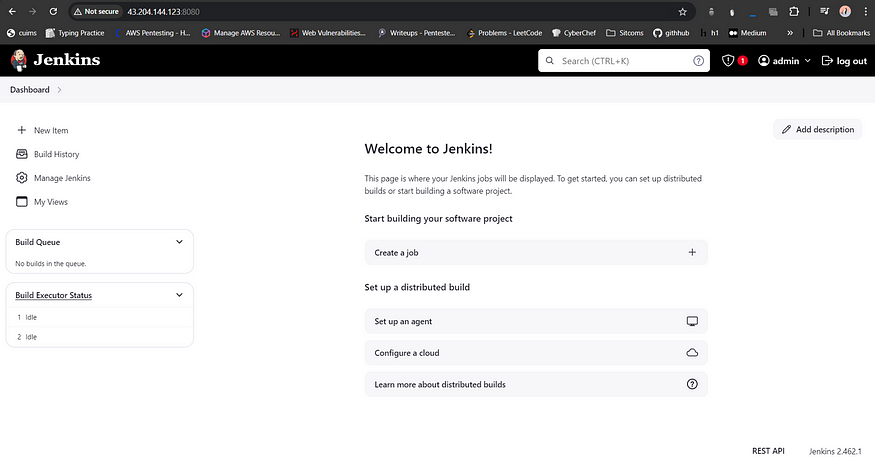875x467 pixels.
Task: Open Build History in sidebar
Action: pyautogui.click(x=56, y=154)
